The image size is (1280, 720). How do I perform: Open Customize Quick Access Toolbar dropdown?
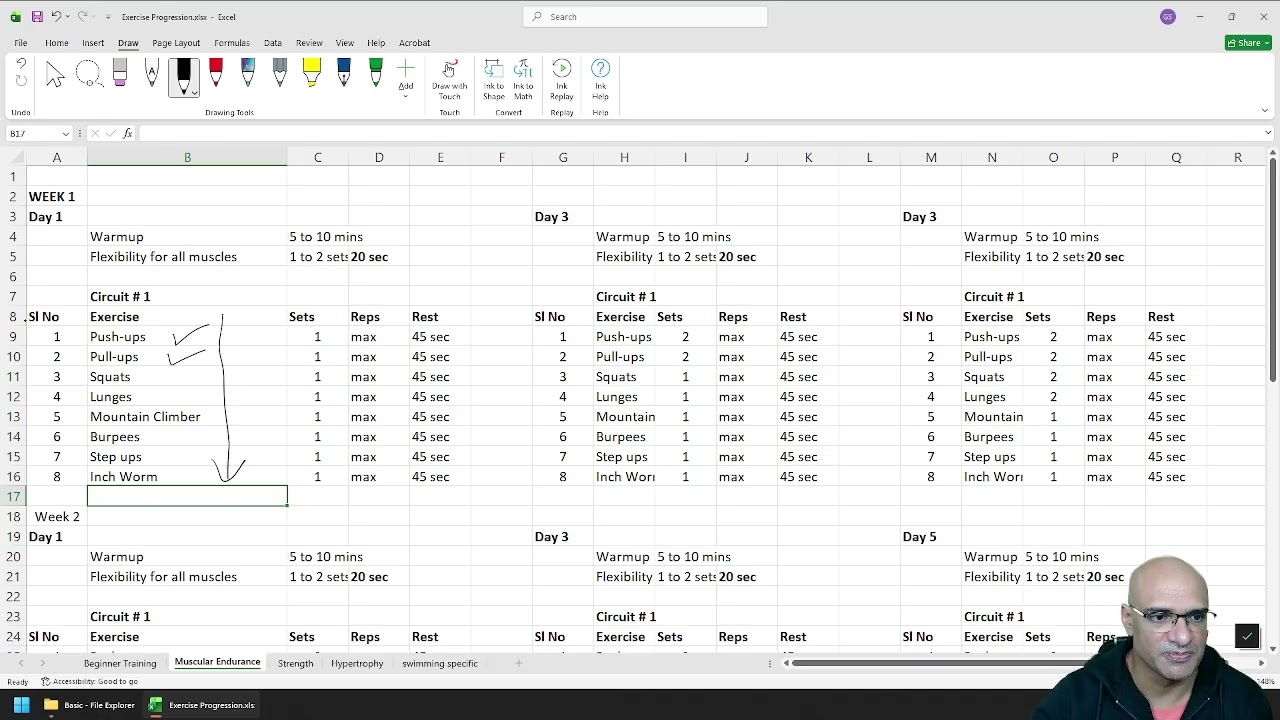pyautogui.click(x=108, y=17)
